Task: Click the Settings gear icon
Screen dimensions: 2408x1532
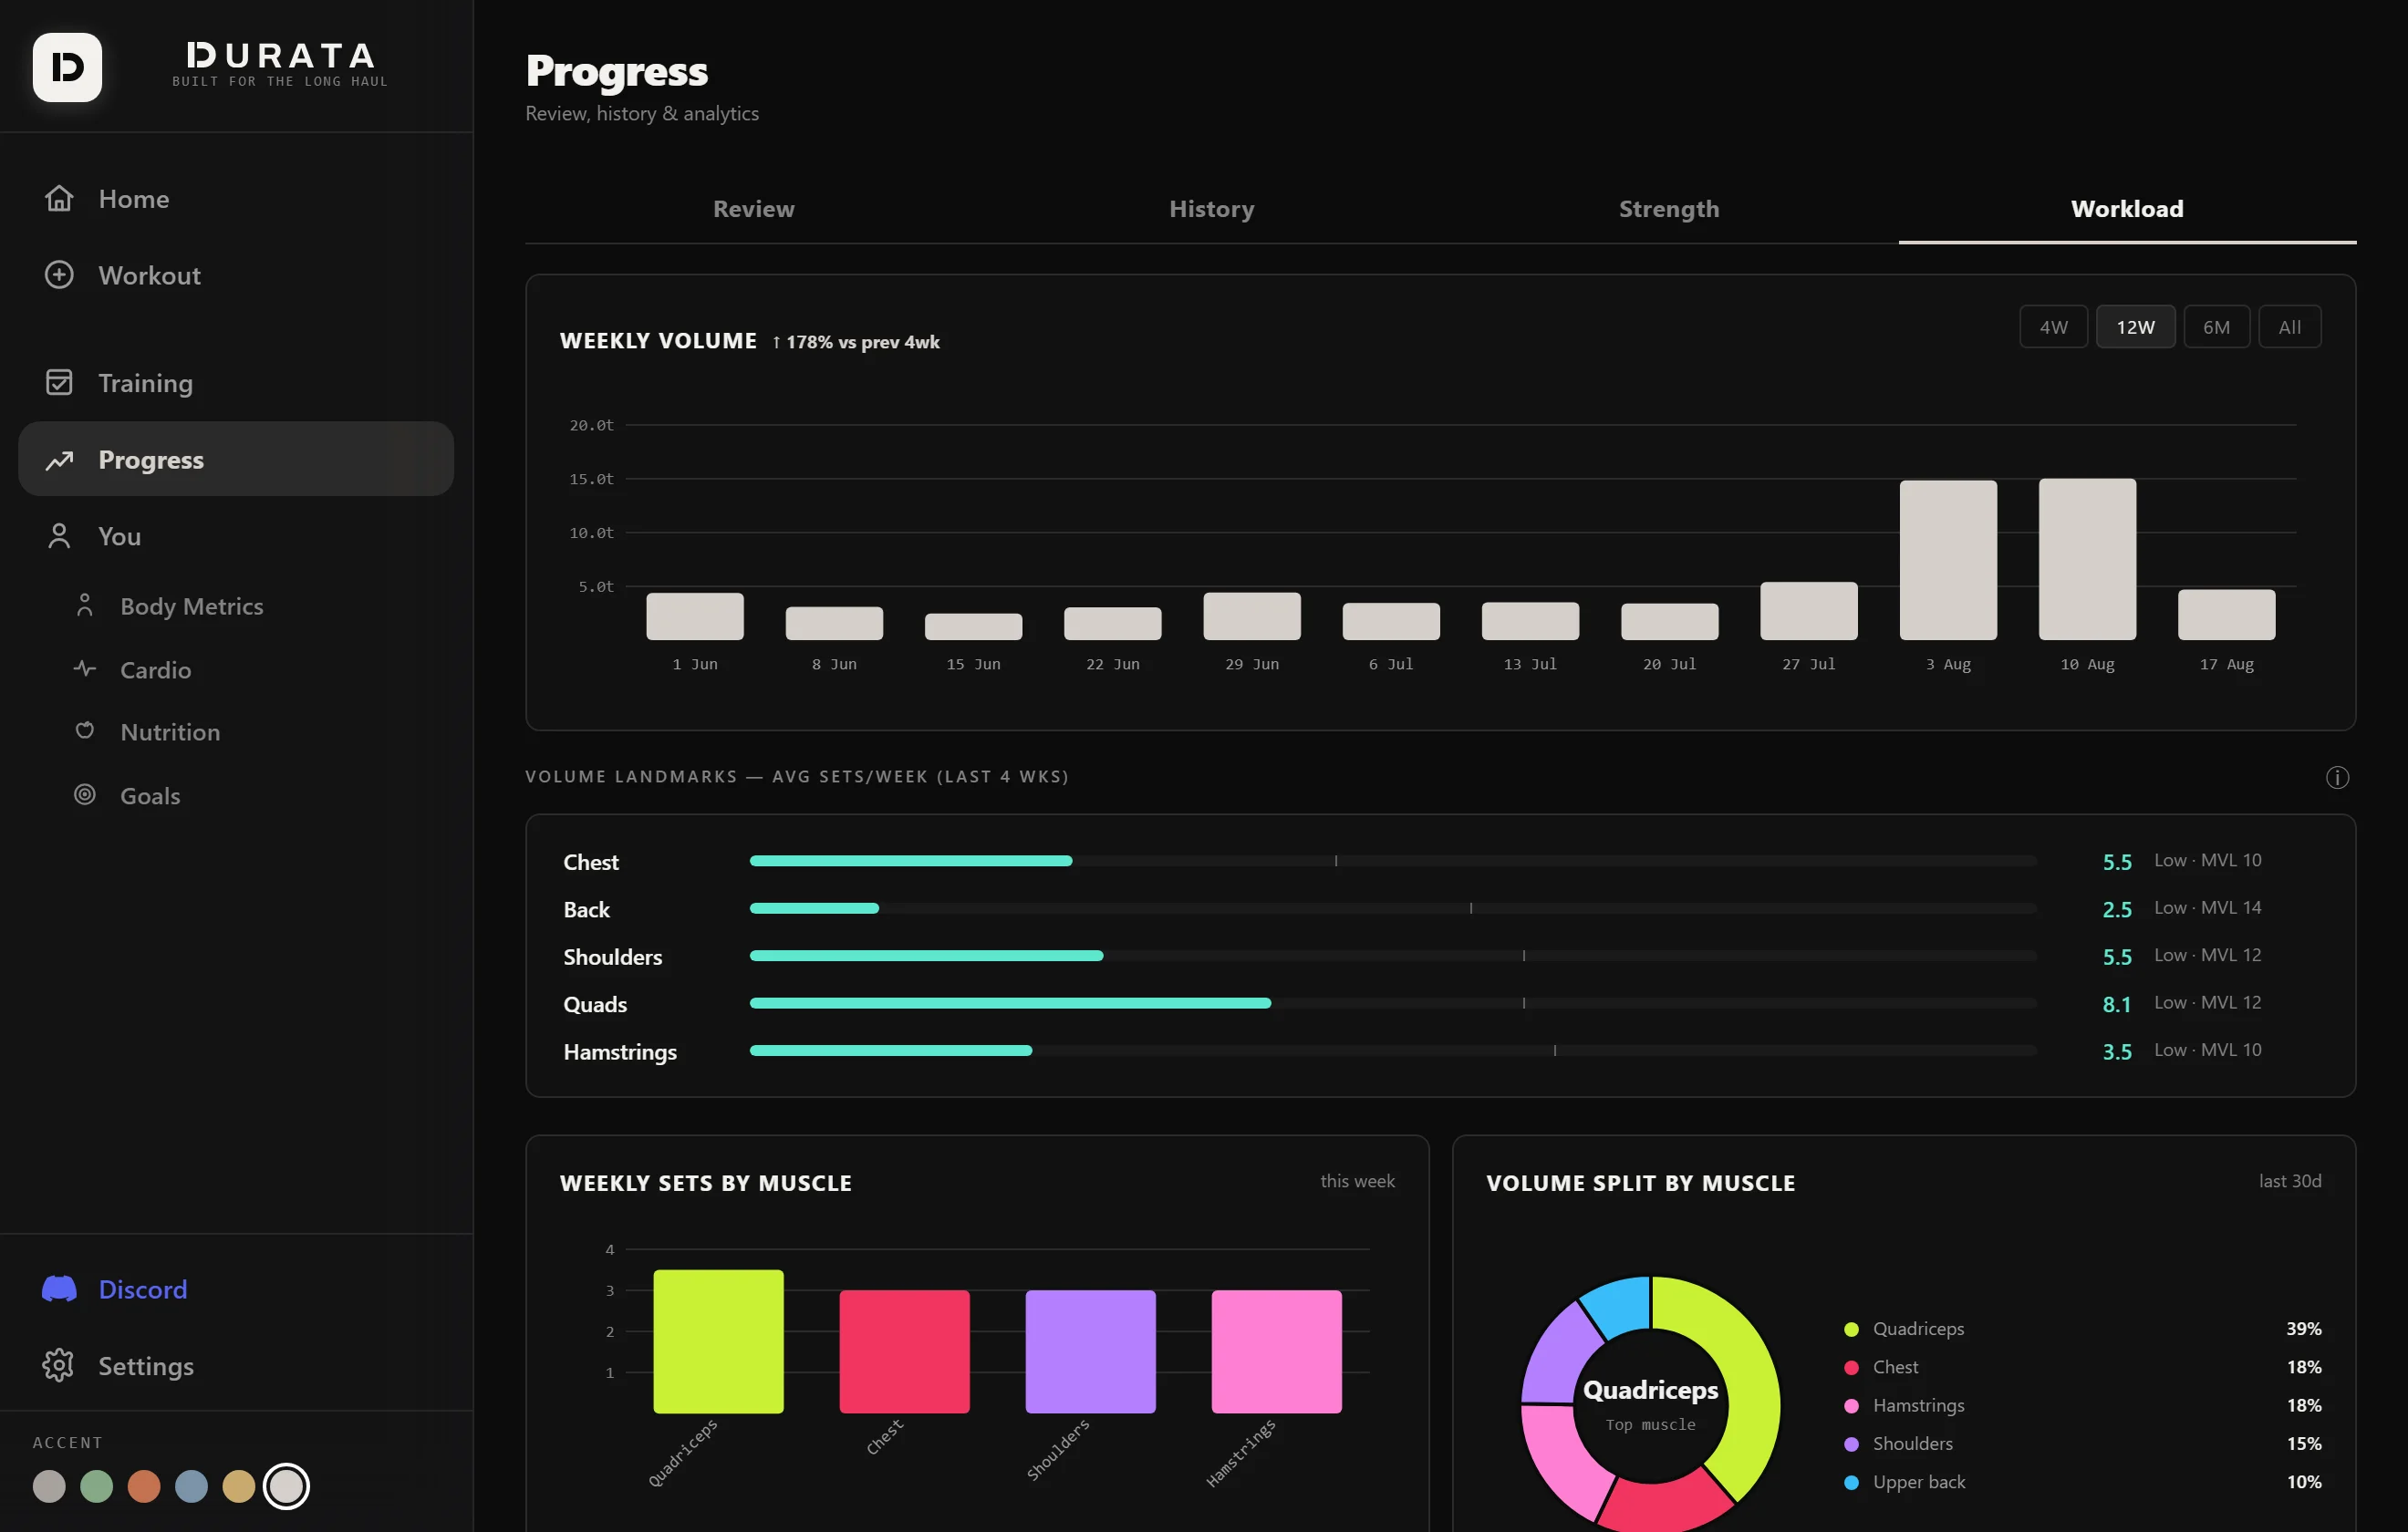Action: click(59, 1364)
